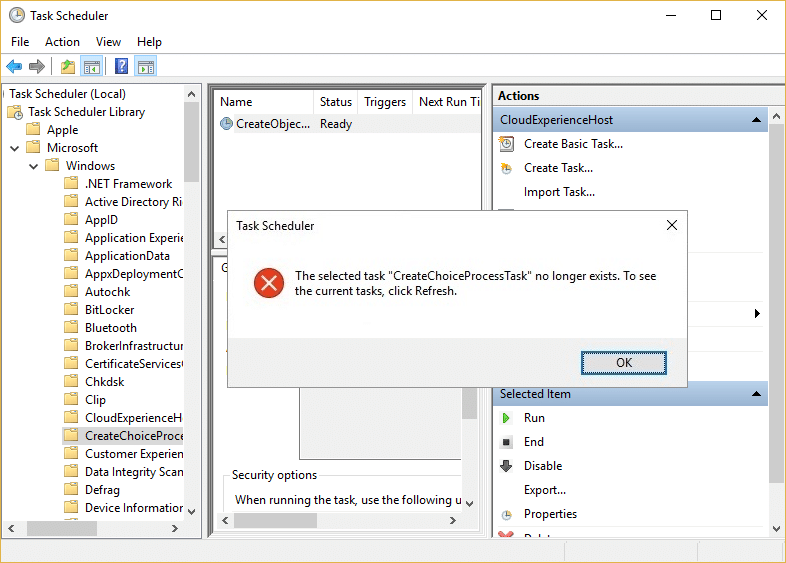Image resolution: width=786 pixels, height=563 pixels.
Task: Close the Task Scheduler error dialog
Action: 672,226
